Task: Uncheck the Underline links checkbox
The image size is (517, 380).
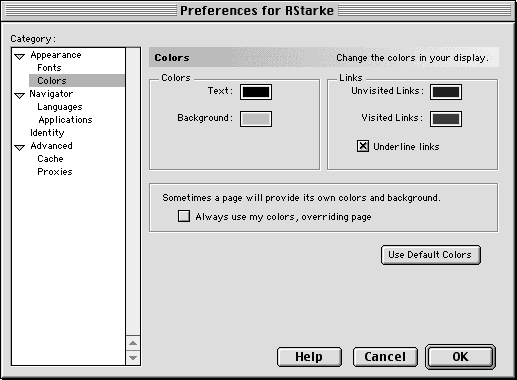Action: click(x=363, y=146)
